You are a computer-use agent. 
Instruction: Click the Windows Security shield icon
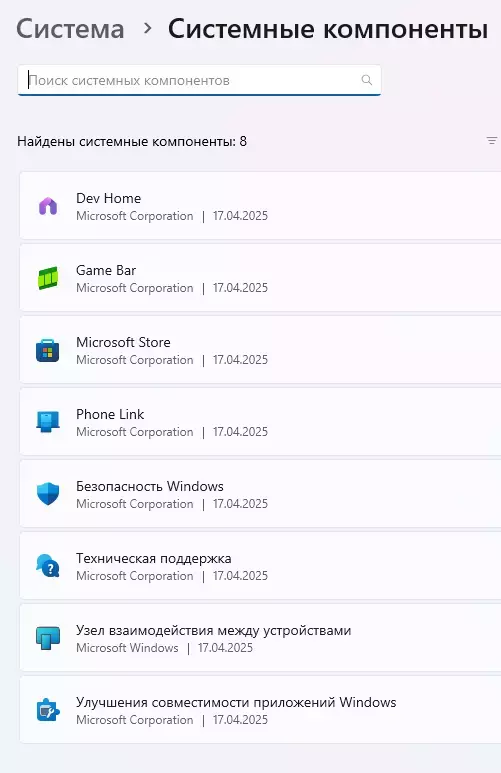[x=48, y=494]
